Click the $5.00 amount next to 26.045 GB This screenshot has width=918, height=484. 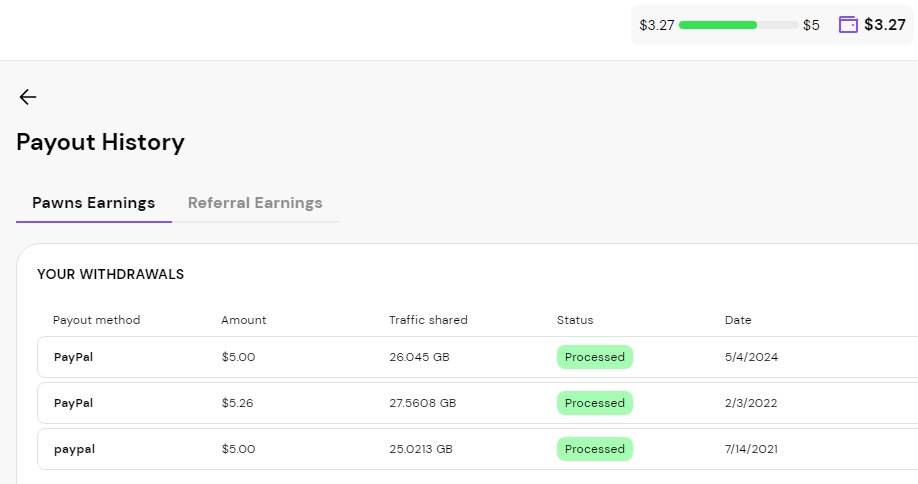238,357
